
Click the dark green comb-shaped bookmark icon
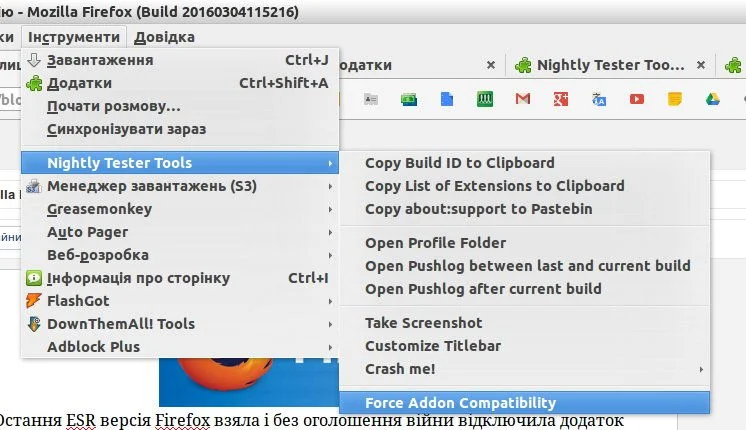point(485,98)
